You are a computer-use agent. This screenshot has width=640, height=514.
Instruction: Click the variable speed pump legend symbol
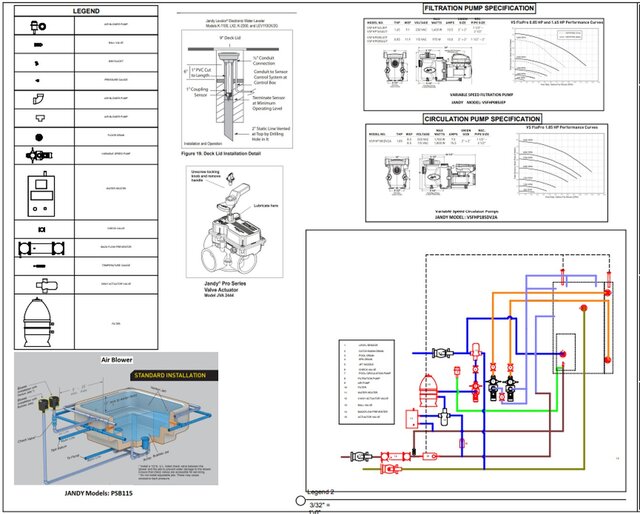coord(39,154)
